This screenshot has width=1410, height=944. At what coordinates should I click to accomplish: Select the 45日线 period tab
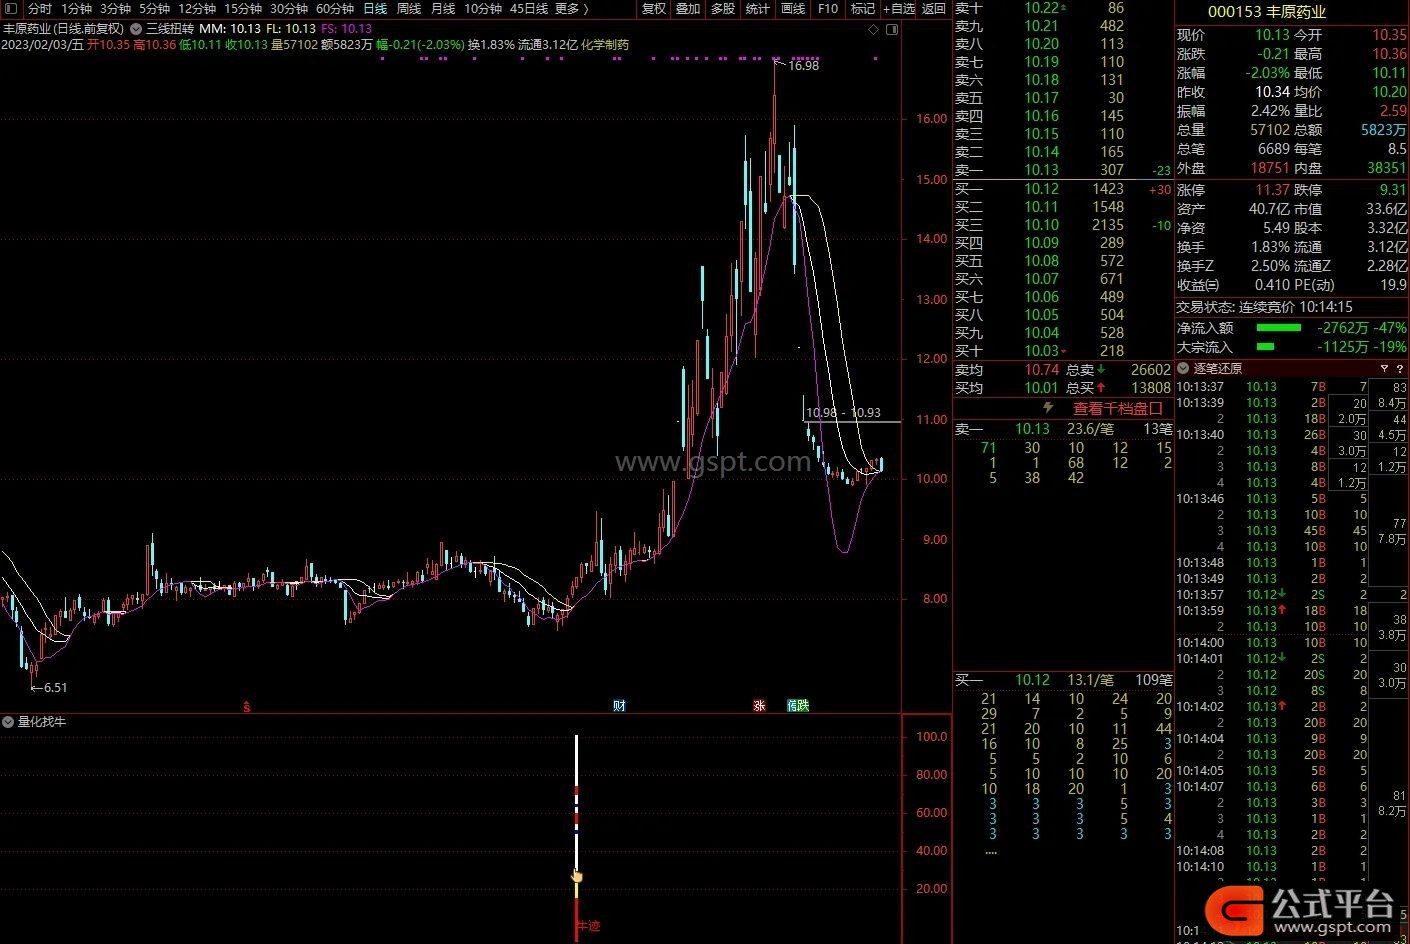tap(528, 8)
